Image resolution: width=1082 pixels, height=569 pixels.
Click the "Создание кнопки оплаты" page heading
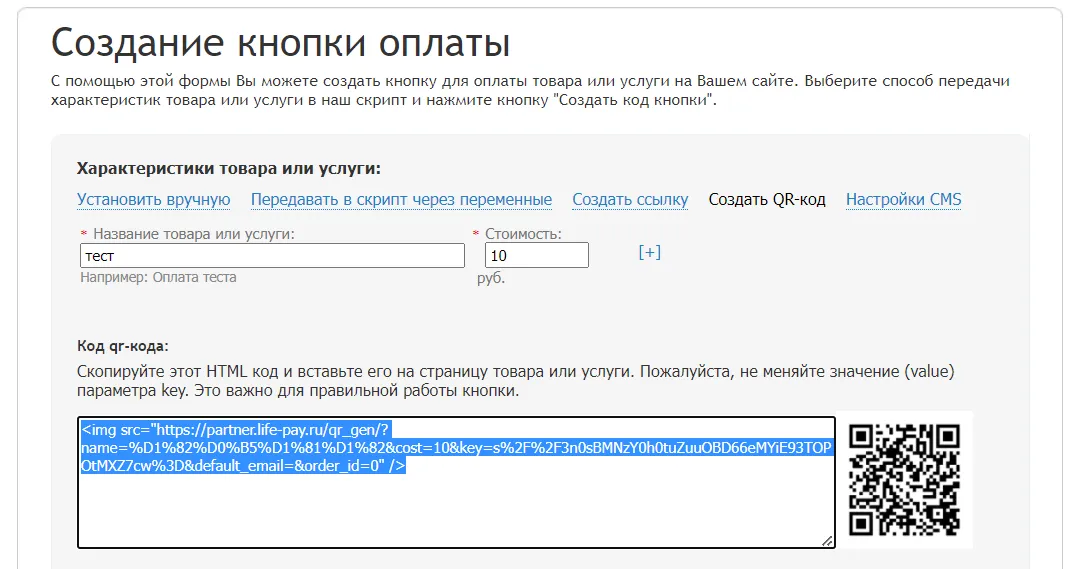point(280,43)
